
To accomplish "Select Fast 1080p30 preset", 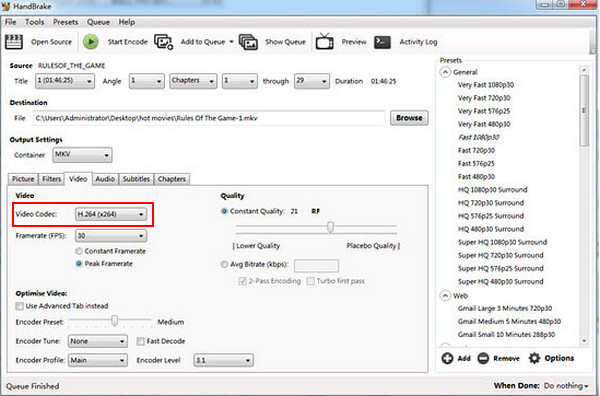I will coord(478,137).
